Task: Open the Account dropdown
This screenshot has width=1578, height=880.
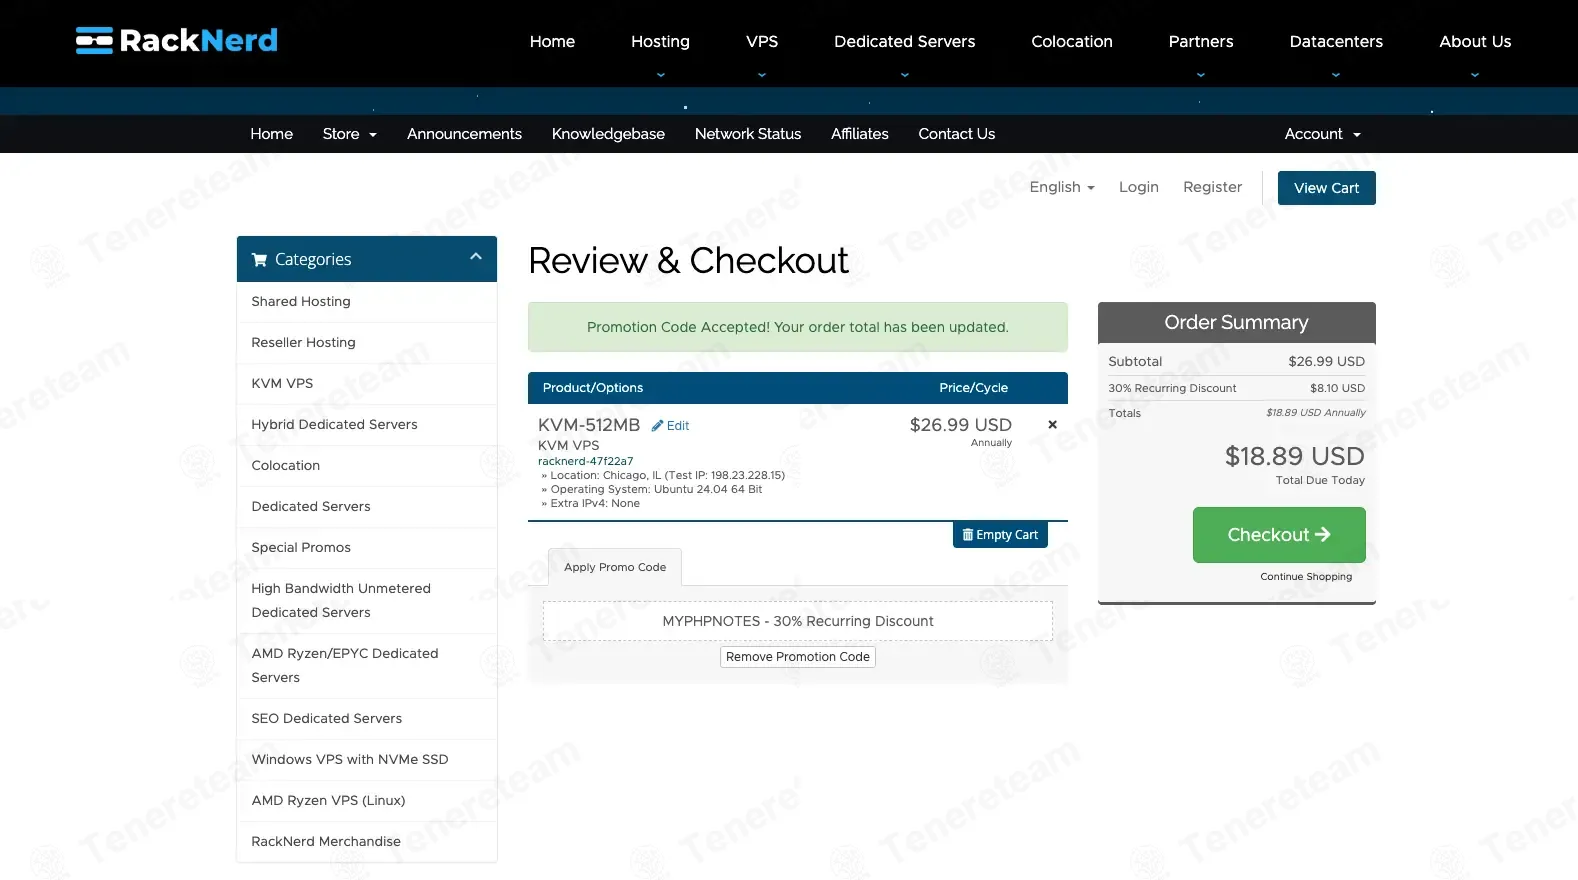Action: [x=1322, y=134]
